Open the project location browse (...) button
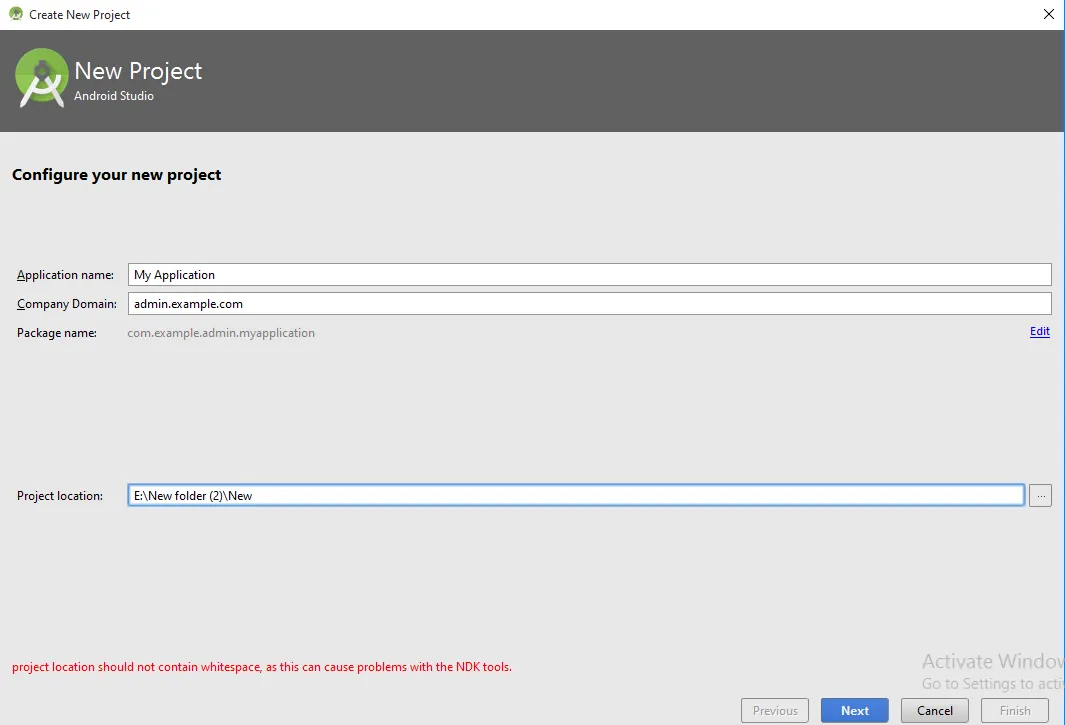This screenshot has width=1065, height=725. point(1041,495)
